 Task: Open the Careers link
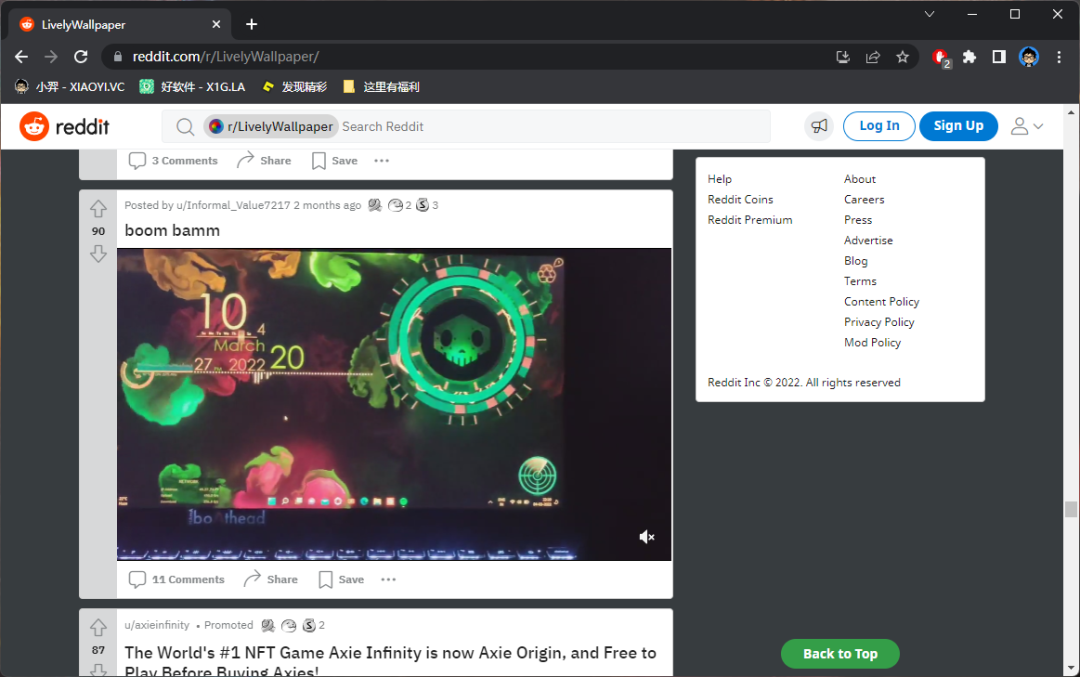(x=864, y=200)
